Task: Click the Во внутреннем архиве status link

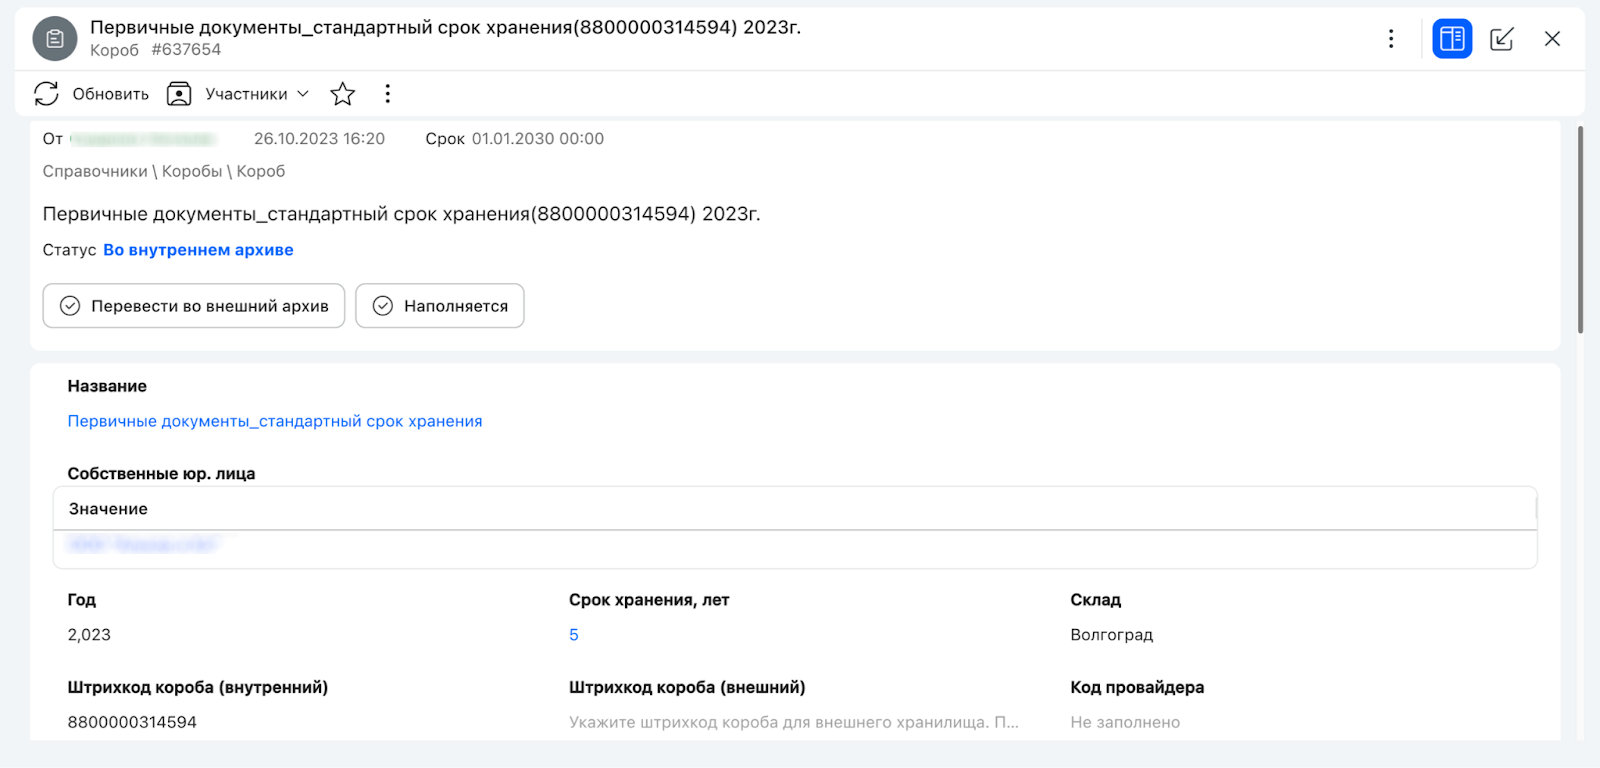Action: click(198, 250)
